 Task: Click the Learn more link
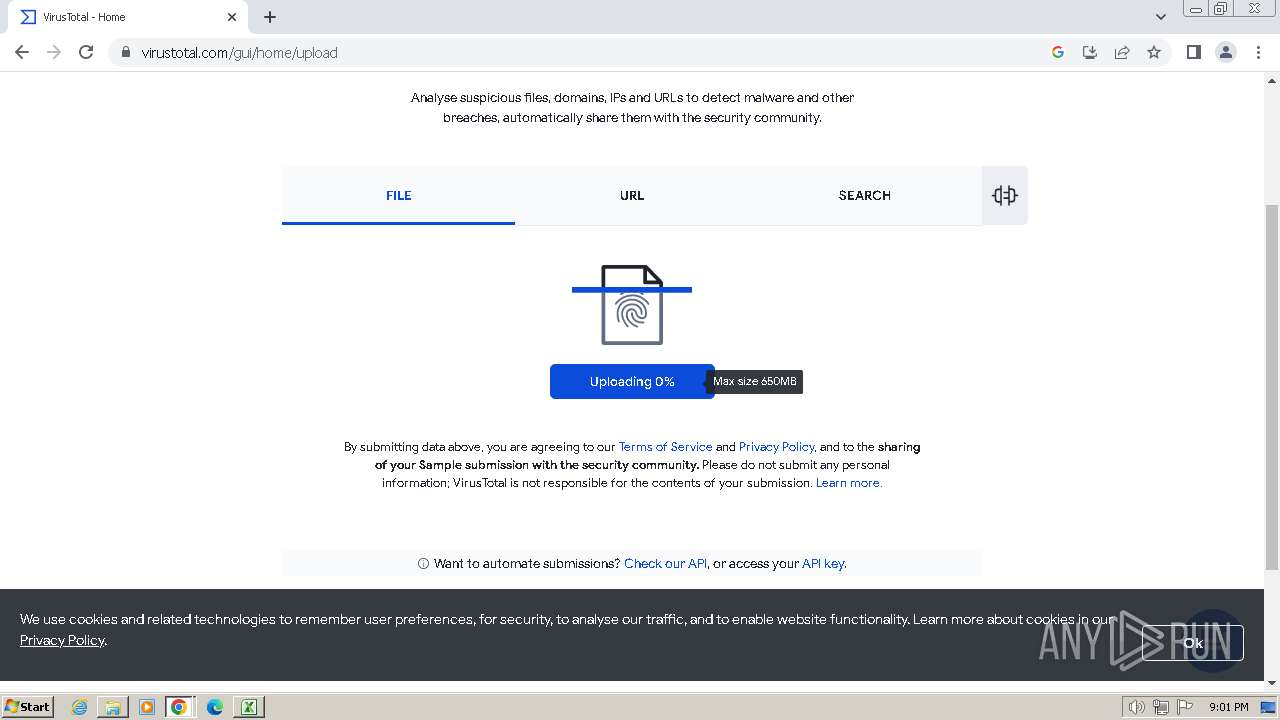(x=848, y=483)
